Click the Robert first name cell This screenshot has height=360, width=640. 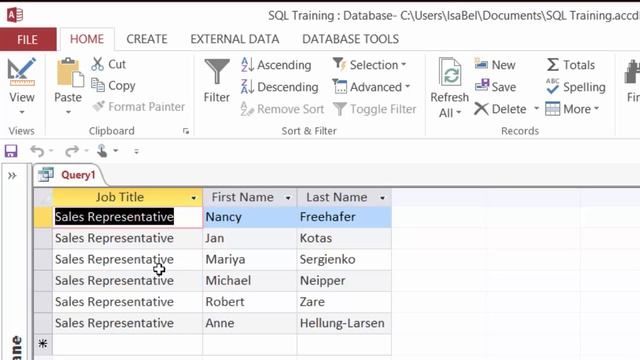pos(250,302)
